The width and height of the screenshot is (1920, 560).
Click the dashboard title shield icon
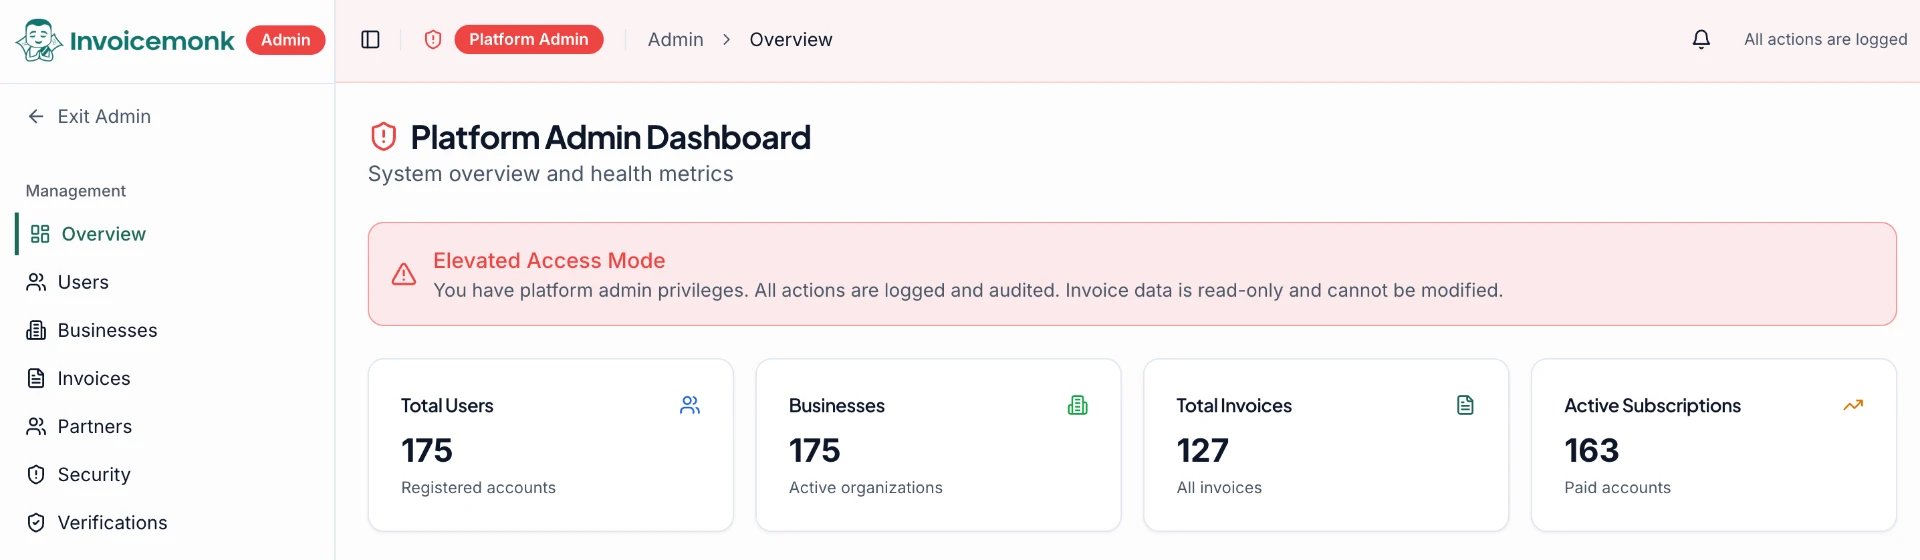384,136
